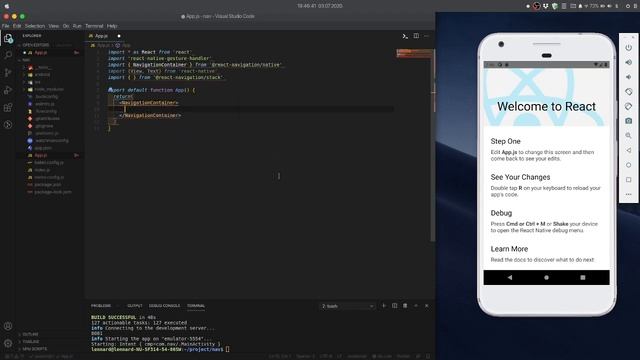The width and height of the screenshot is (640, 360).
Task: Open the Explorer view in activity bar
Action: (x=8, y=38)
